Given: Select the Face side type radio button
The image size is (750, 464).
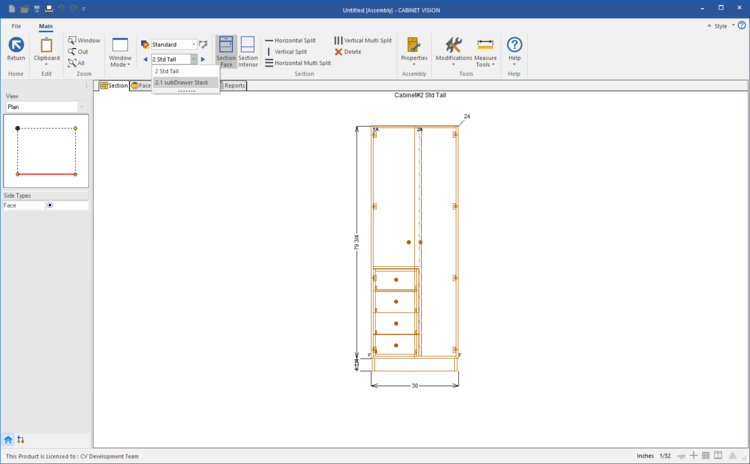Looking at the screenshot, I should point(50,205).
